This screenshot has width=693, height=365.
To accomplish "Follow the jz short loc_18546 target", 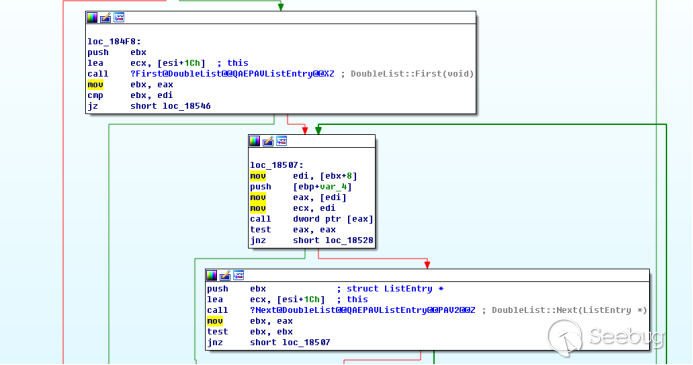I will tap(187, 106).
